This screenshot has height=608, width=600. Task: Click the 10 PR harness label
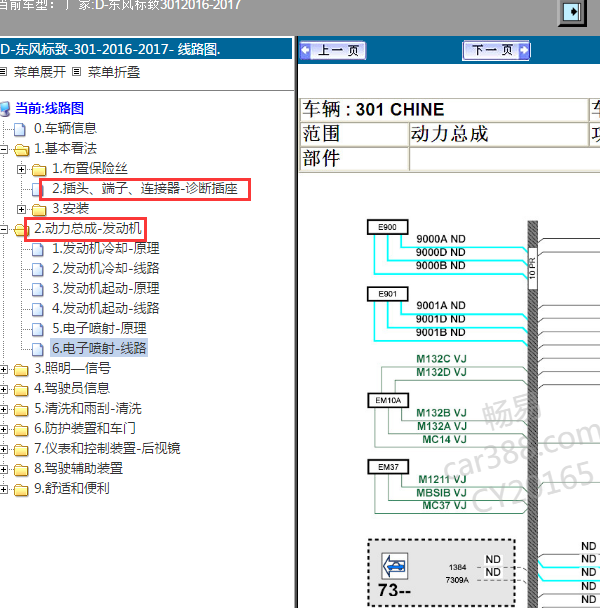(533, 268)
